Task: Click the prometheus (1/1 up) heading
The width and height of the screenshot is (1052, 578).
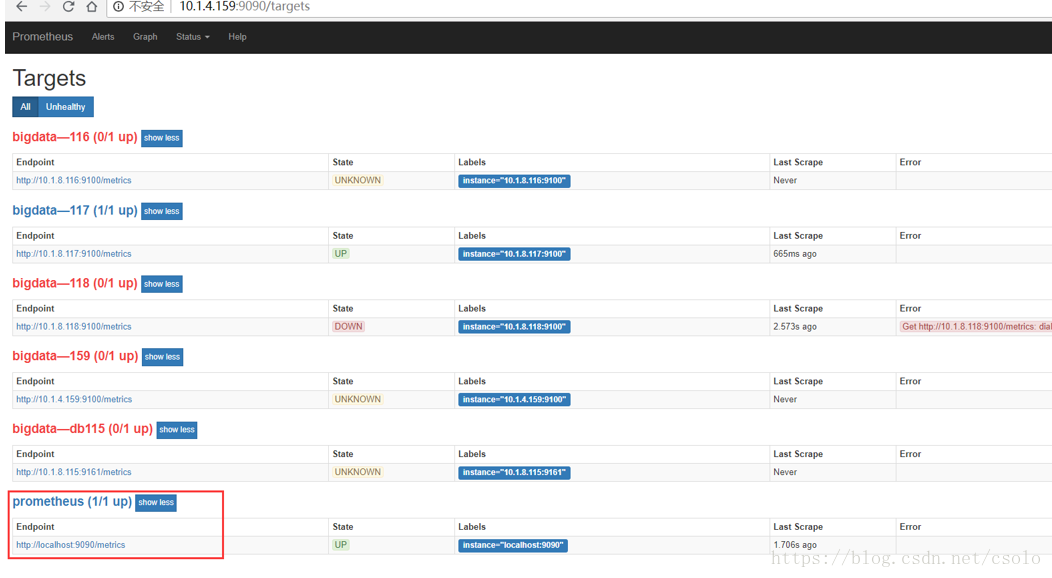Action: 72,502
